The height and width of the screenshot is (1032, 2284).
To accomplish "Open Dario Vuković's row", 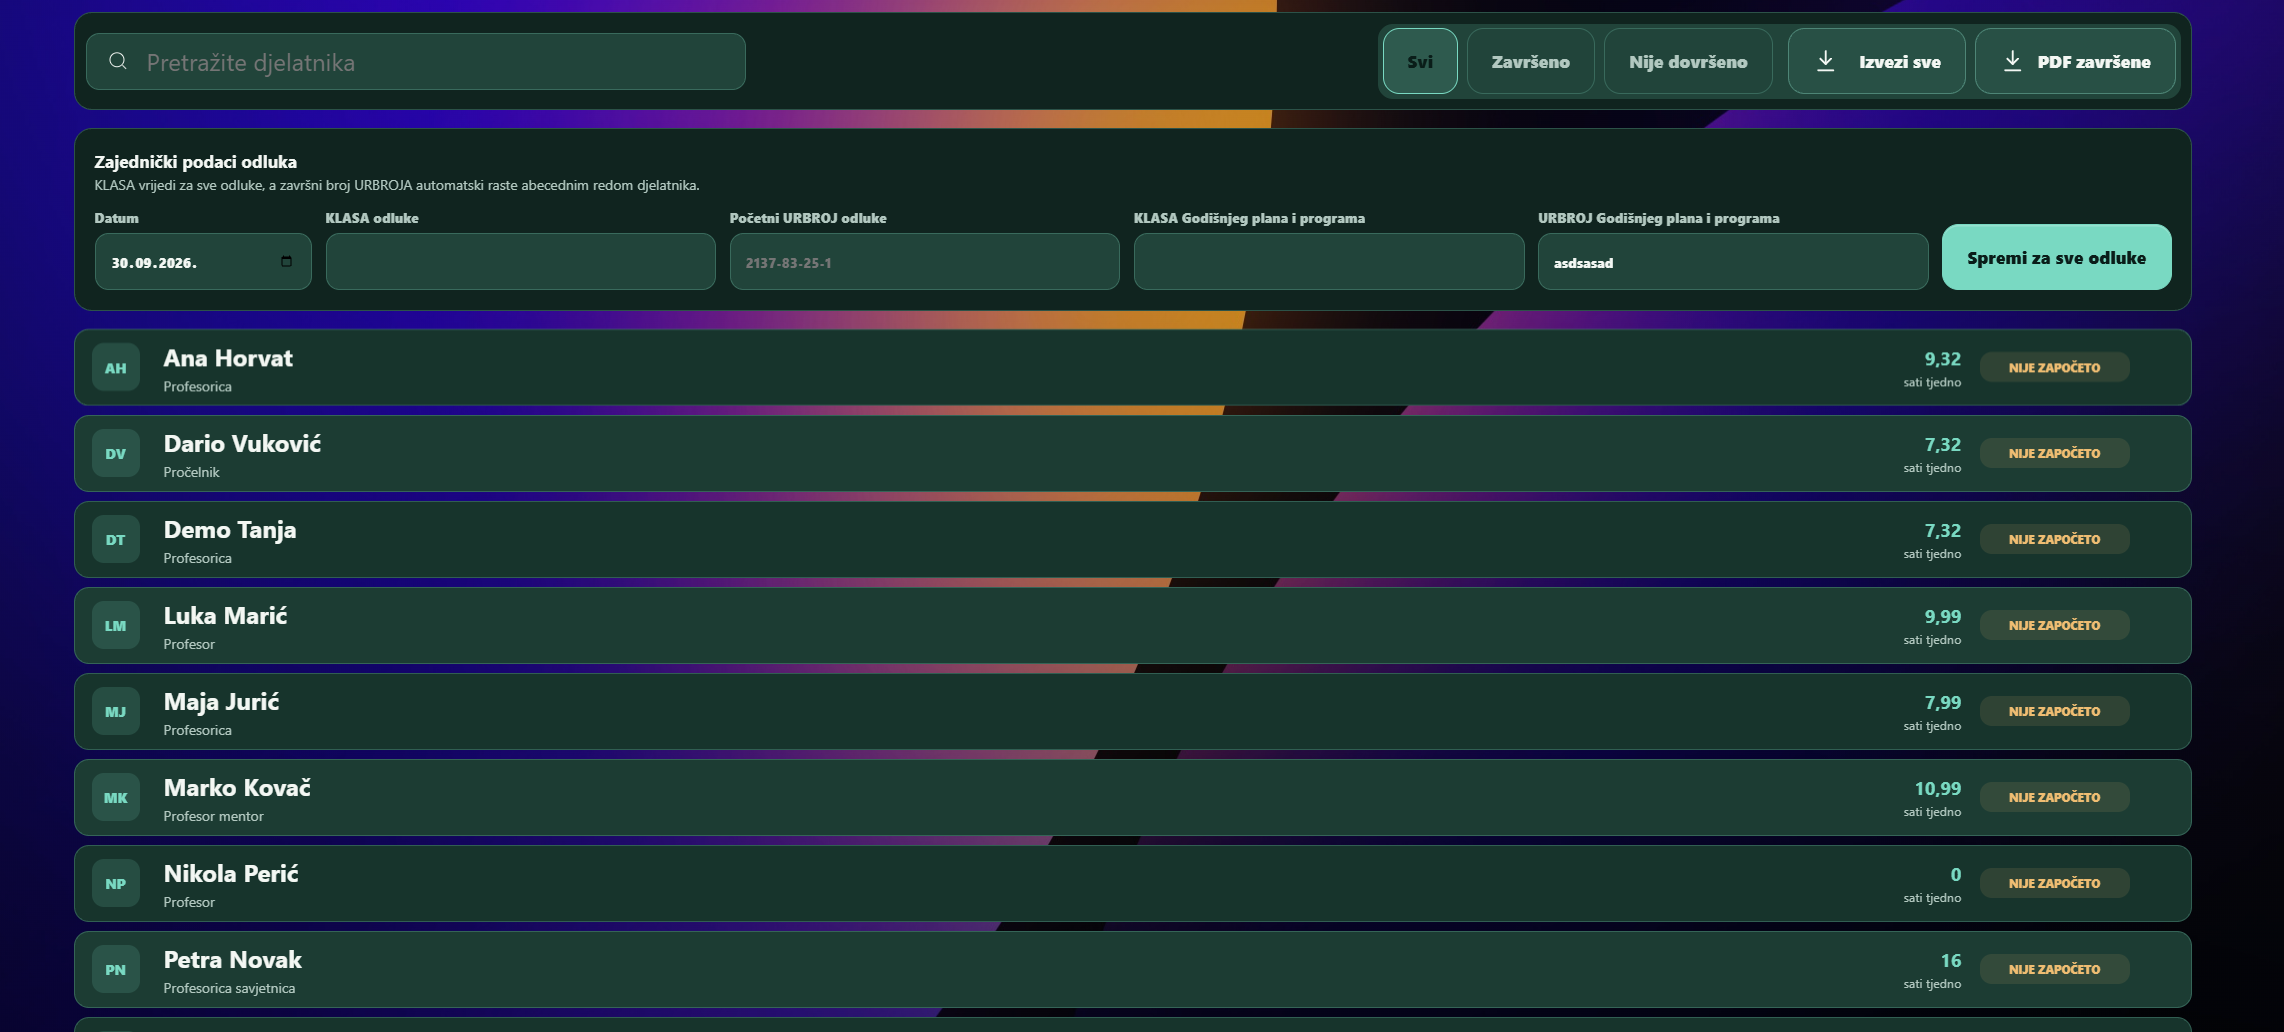I will (x=1132, y=453).
